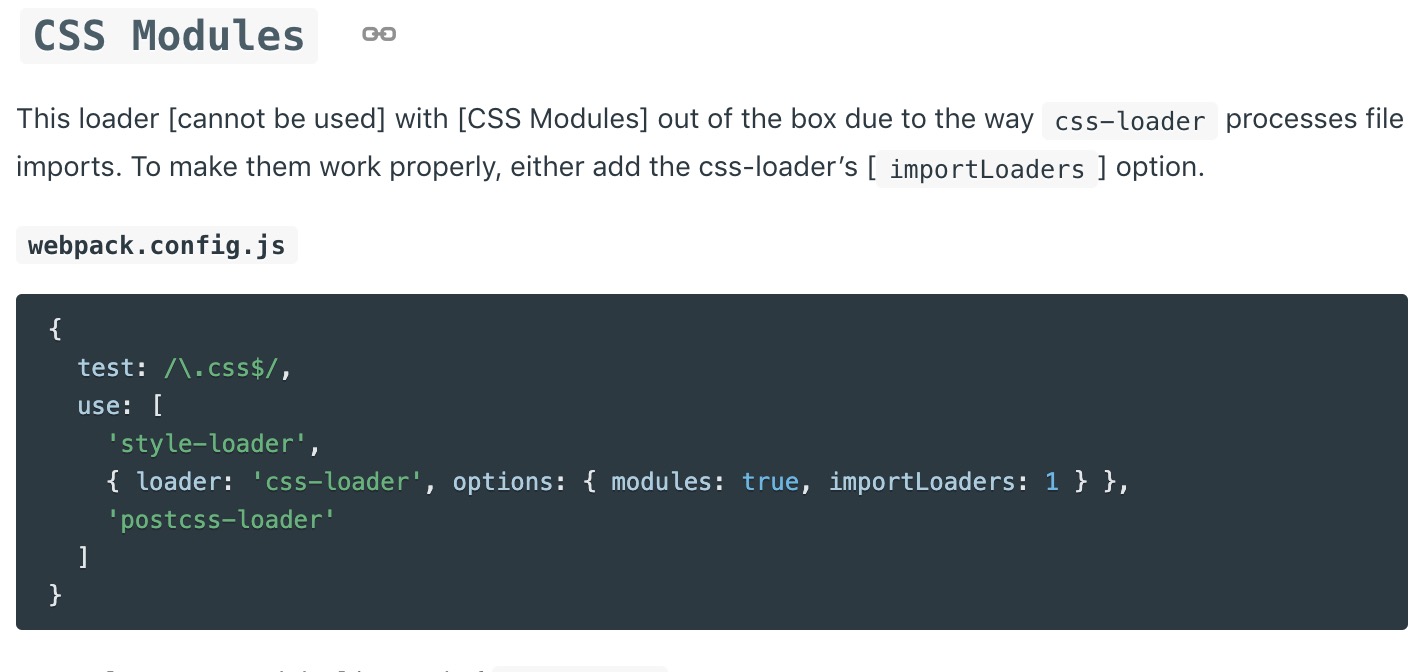Click the test key in the code block

tap(106, 368)
